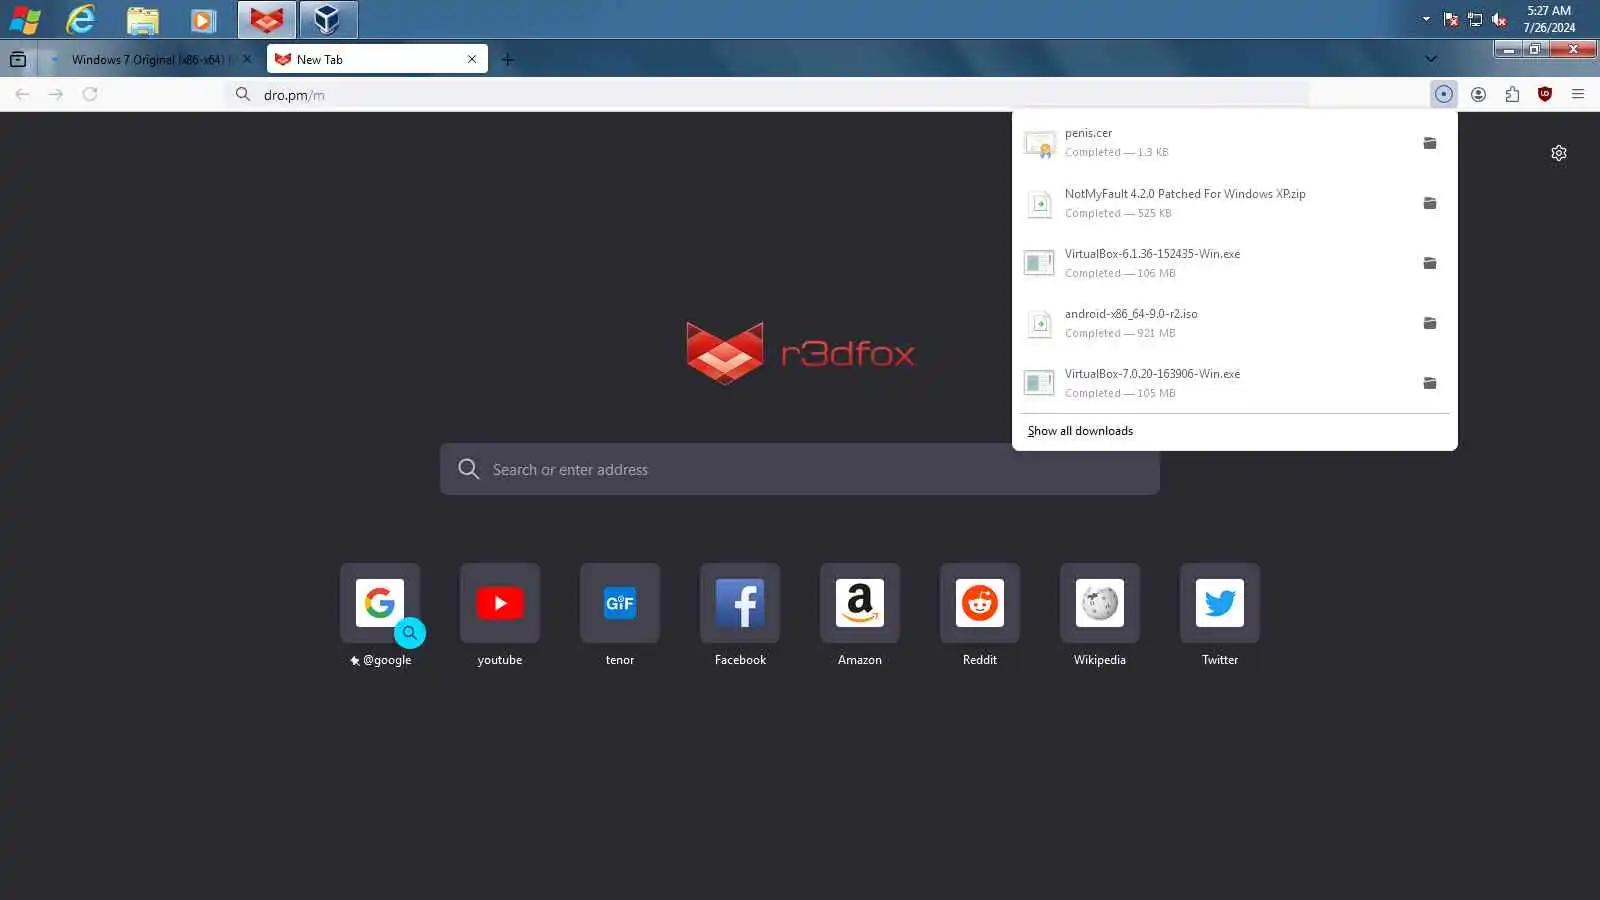Toggle the Downloads panel button

click(x=1444, y=94)
